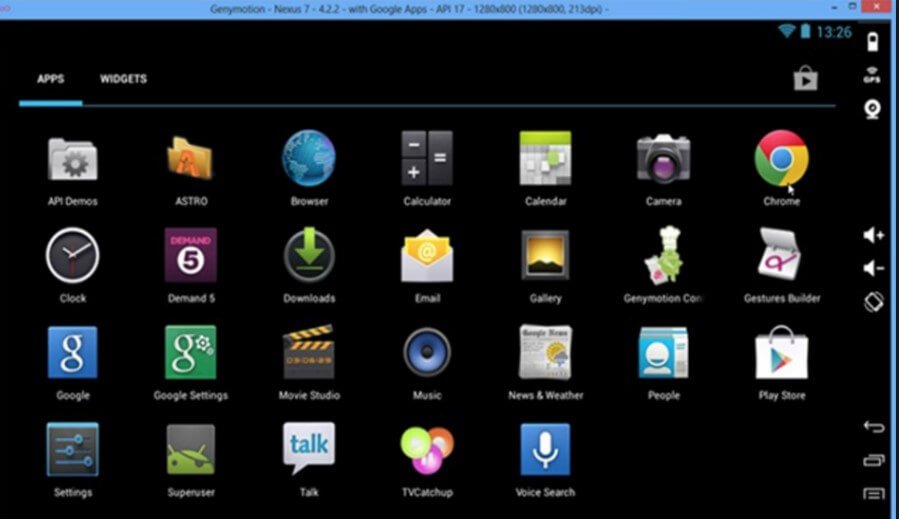Launch the Movie Studio app
The width and height of the screenshot is (899, 519).
(x=309, y=352)
